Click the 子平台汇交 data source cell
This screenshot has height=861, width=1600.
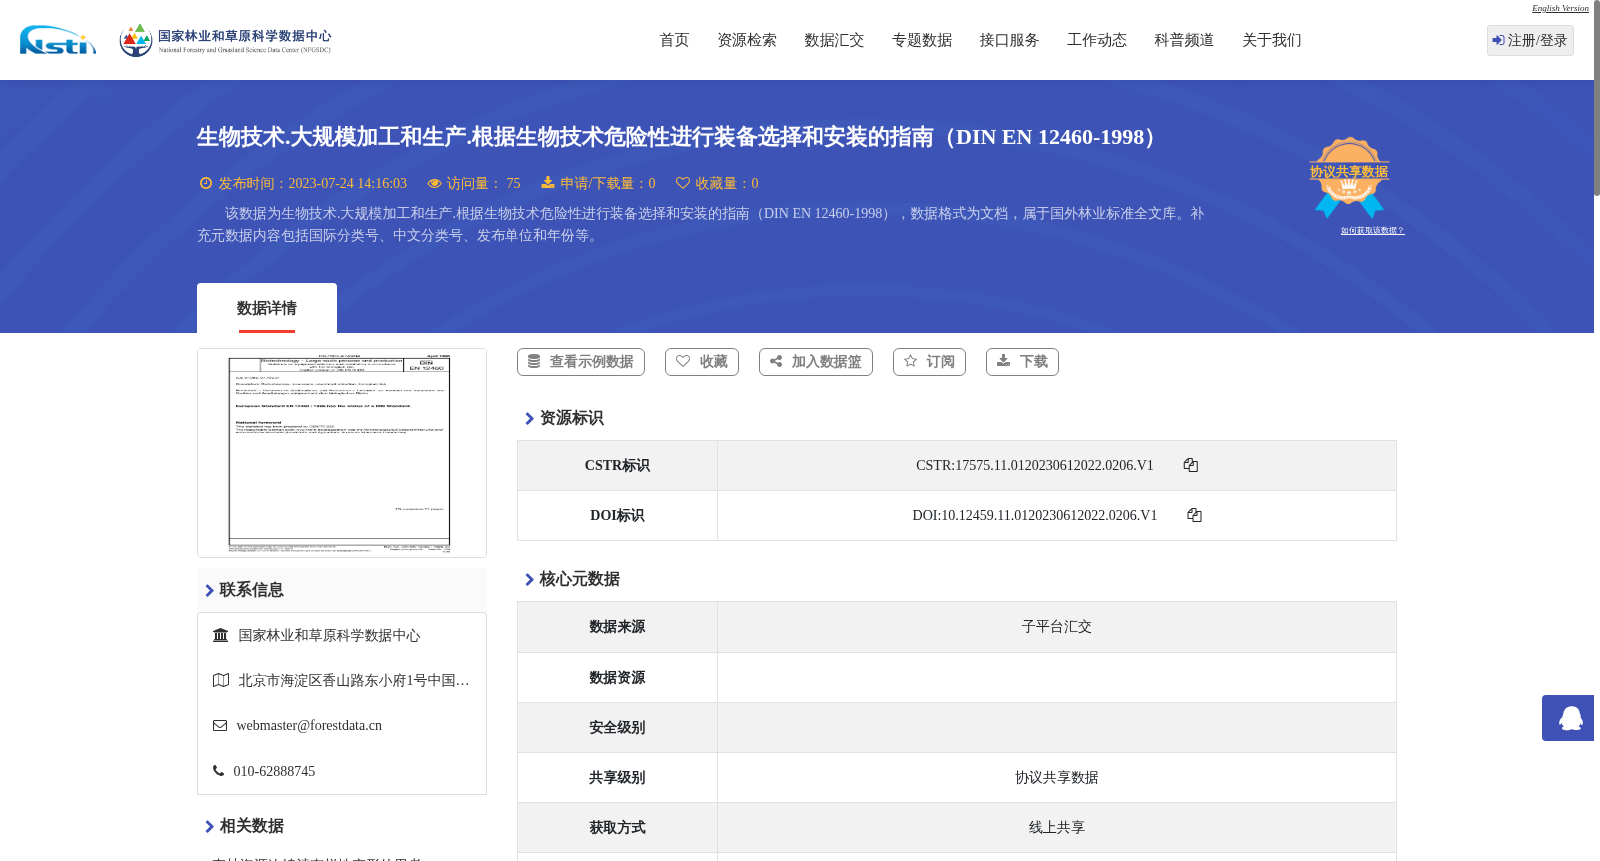click(1057, 627)
